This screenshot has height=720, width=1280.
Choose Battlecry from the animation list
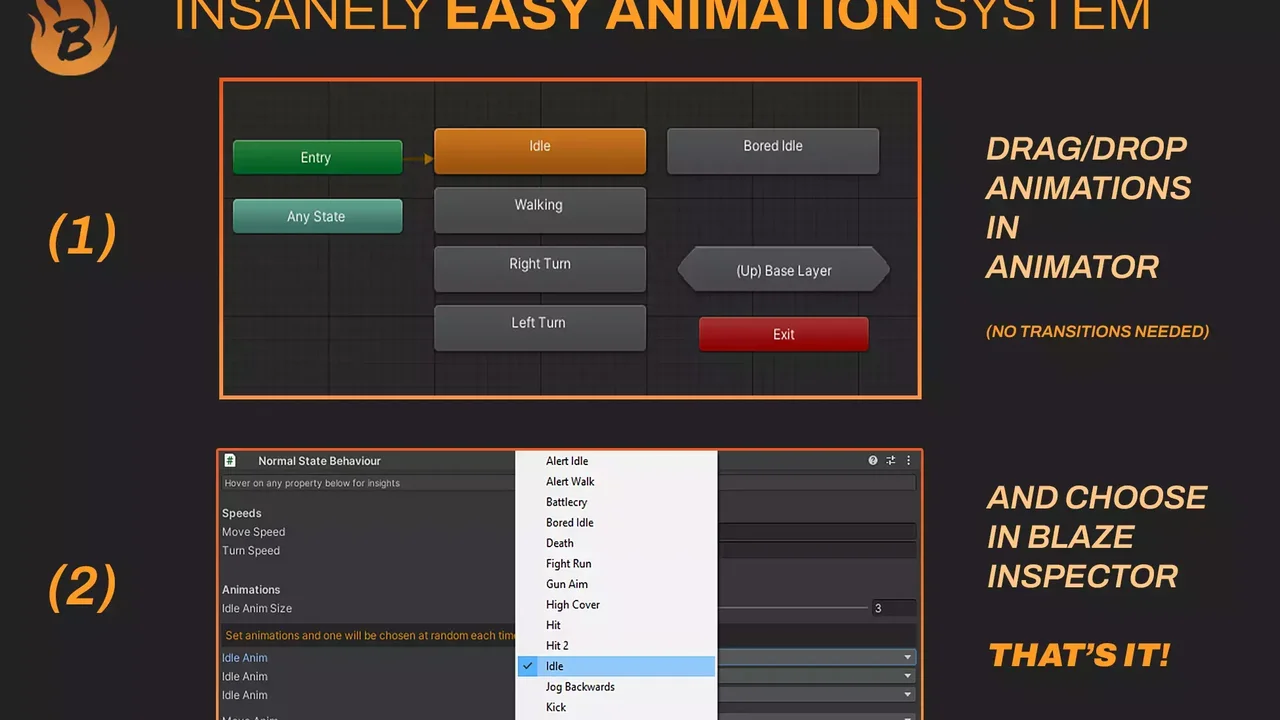tap(616, 502)
